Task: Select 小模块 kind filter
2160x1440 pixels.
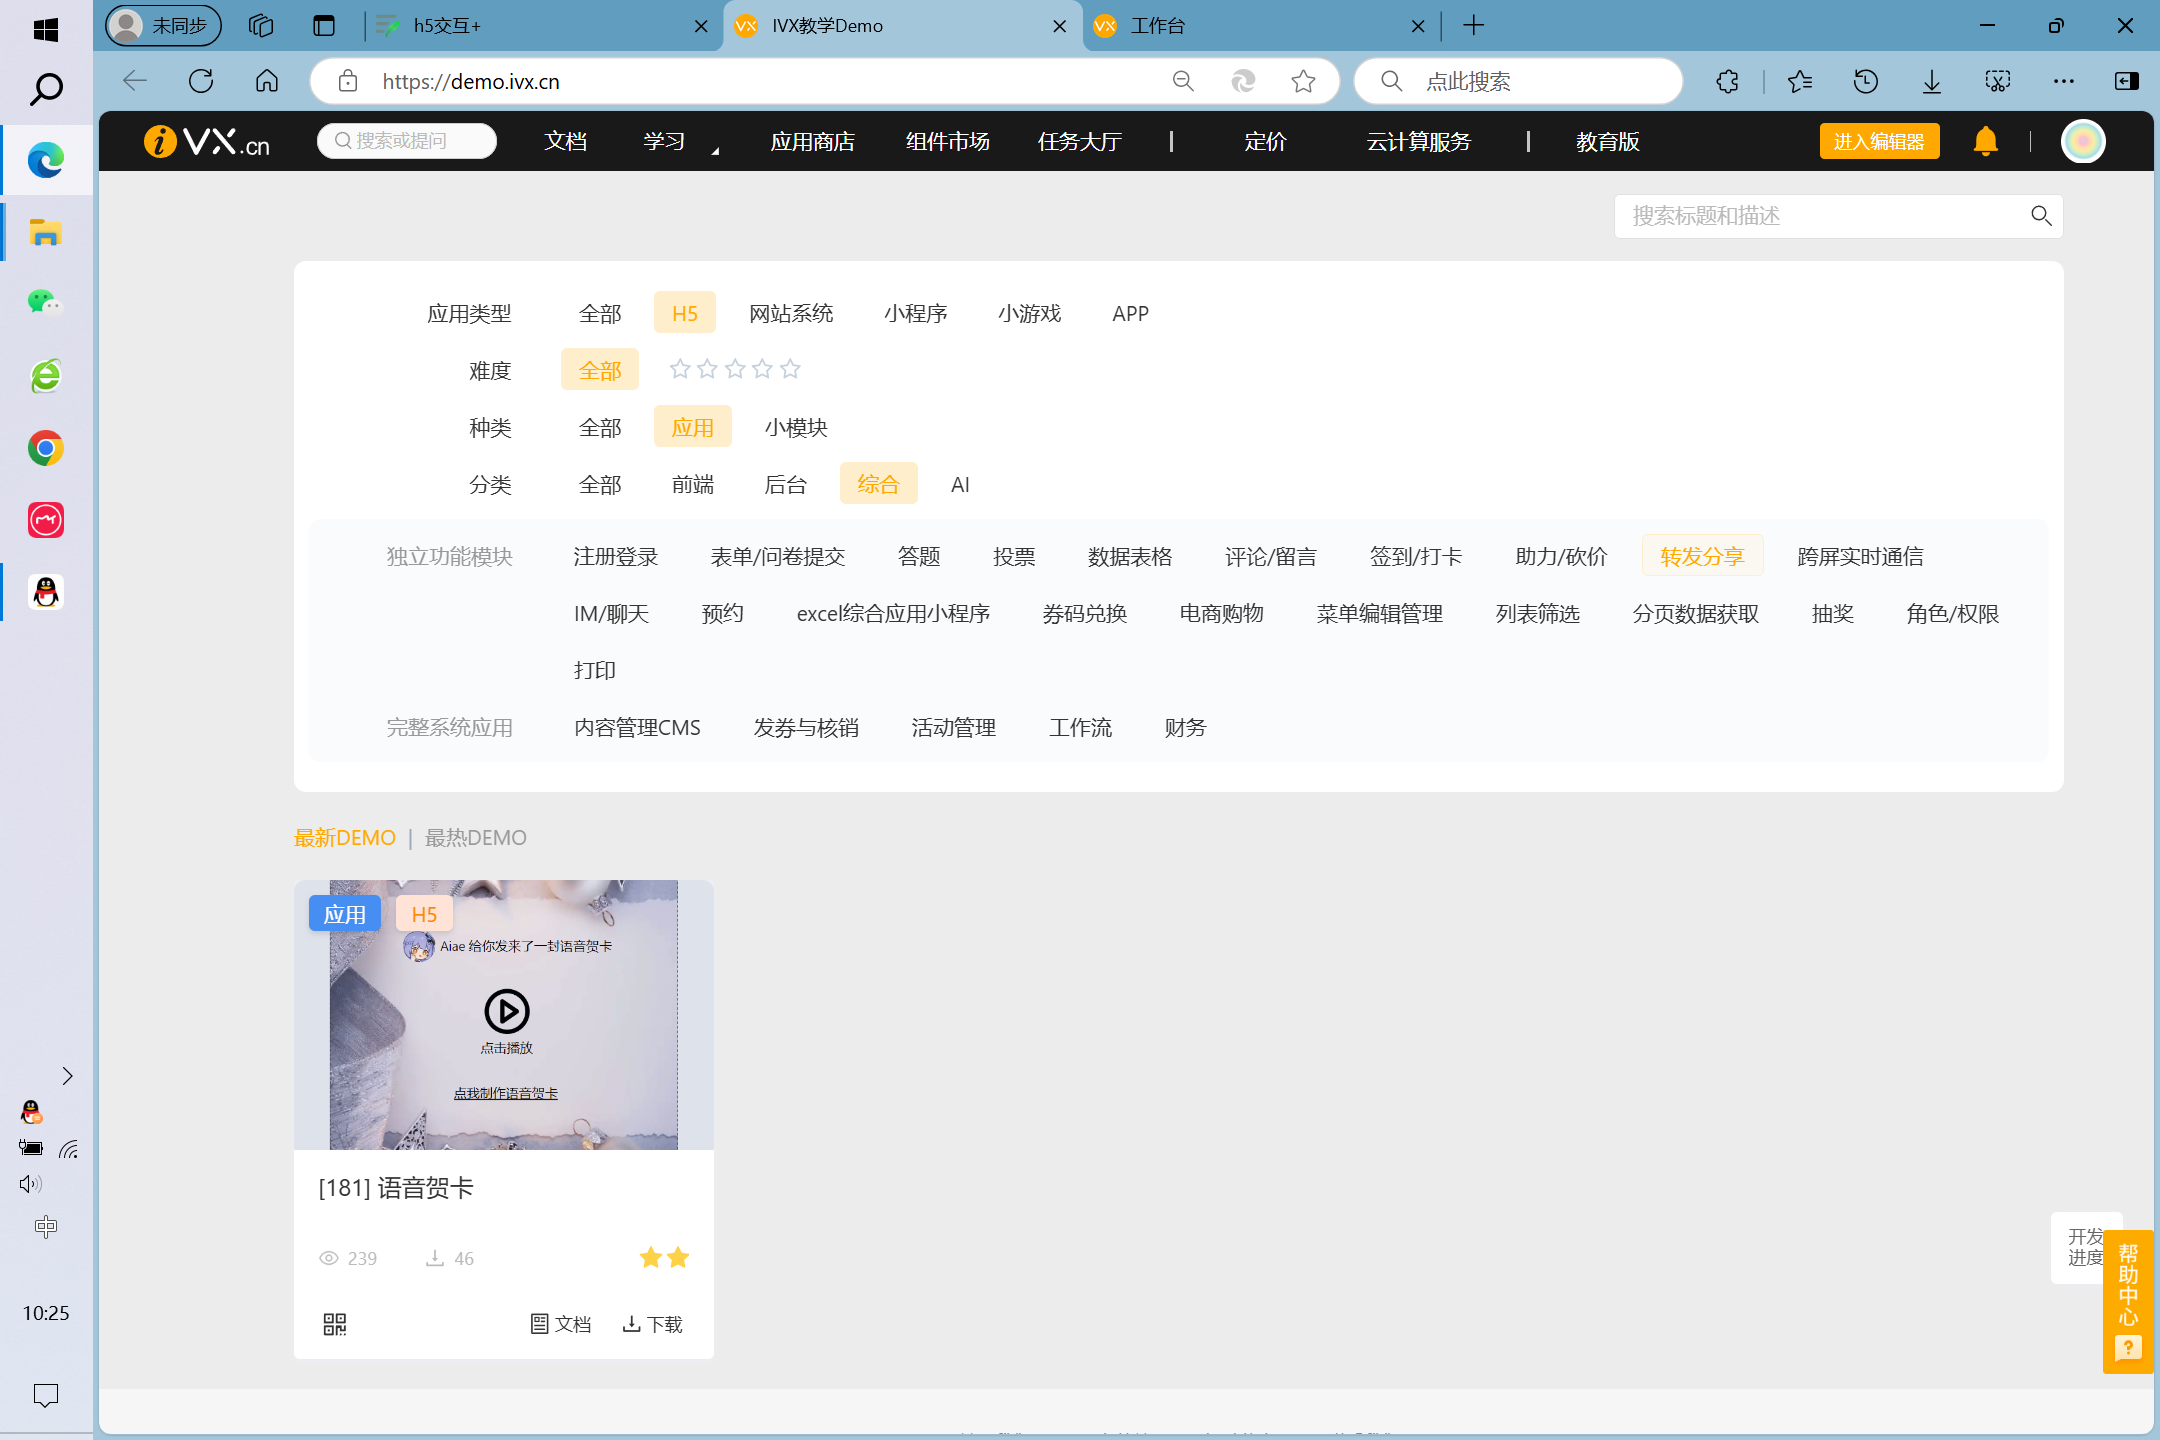Action: pyautogui.click(x=796, y=427)
